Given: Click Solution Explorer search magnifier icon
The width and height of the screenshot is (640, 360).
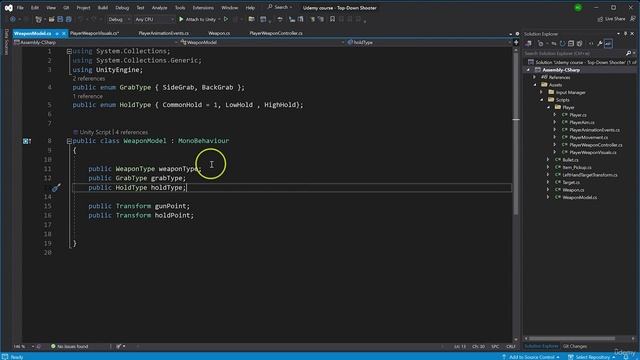Looking at the screenshot, I should coord(628,53).
